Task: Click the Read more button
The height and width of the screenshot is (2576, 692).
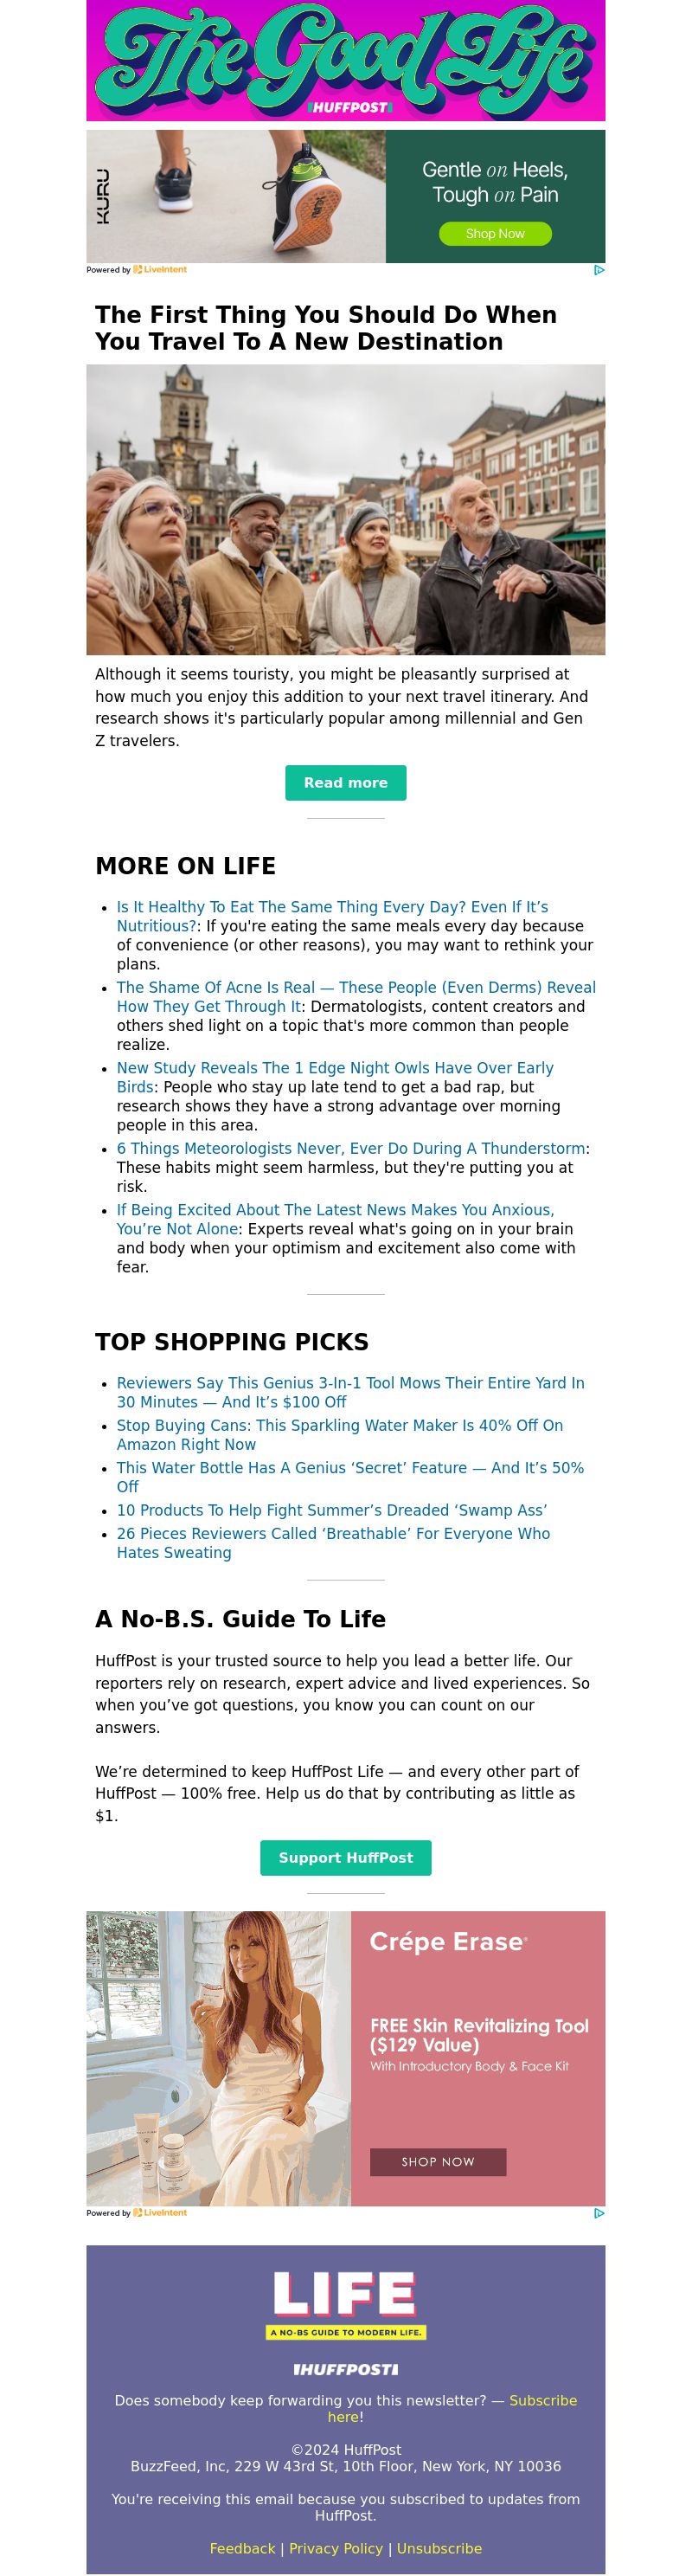Action: [346, 783]
